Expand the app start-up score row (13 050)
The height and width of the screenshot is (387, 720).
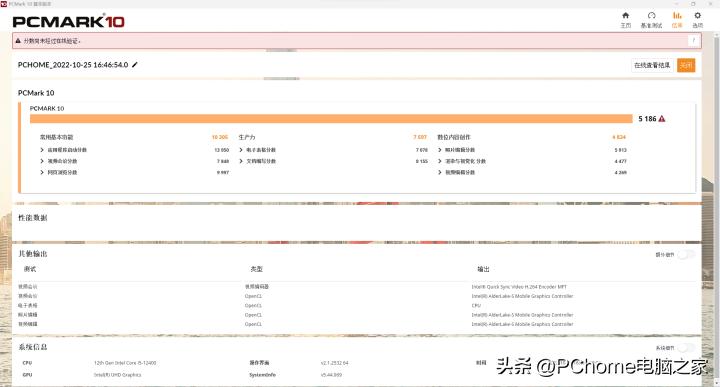tap(42, 150)
